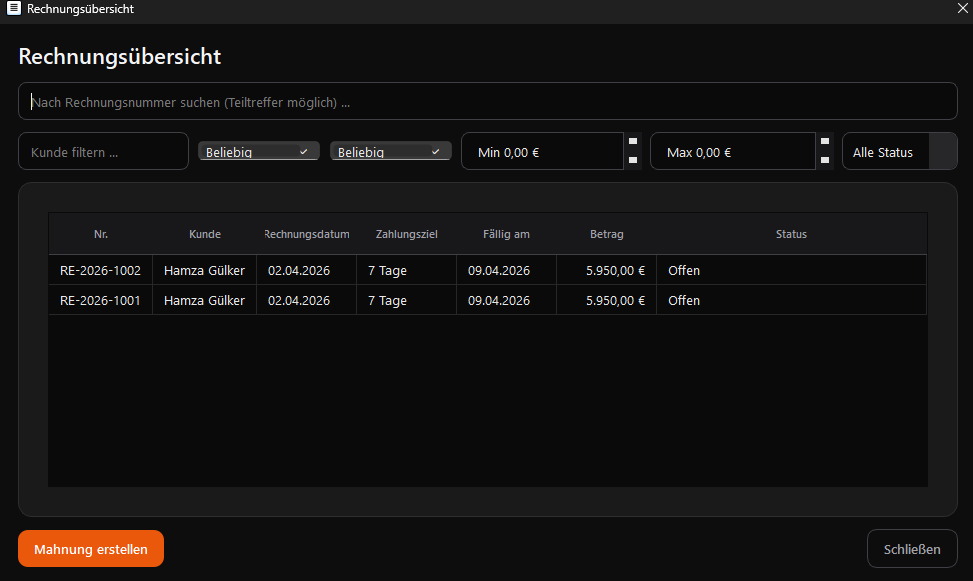973x581 pixels.
Task: Sort by the Fällig am column header
Action: pos(506,234)
